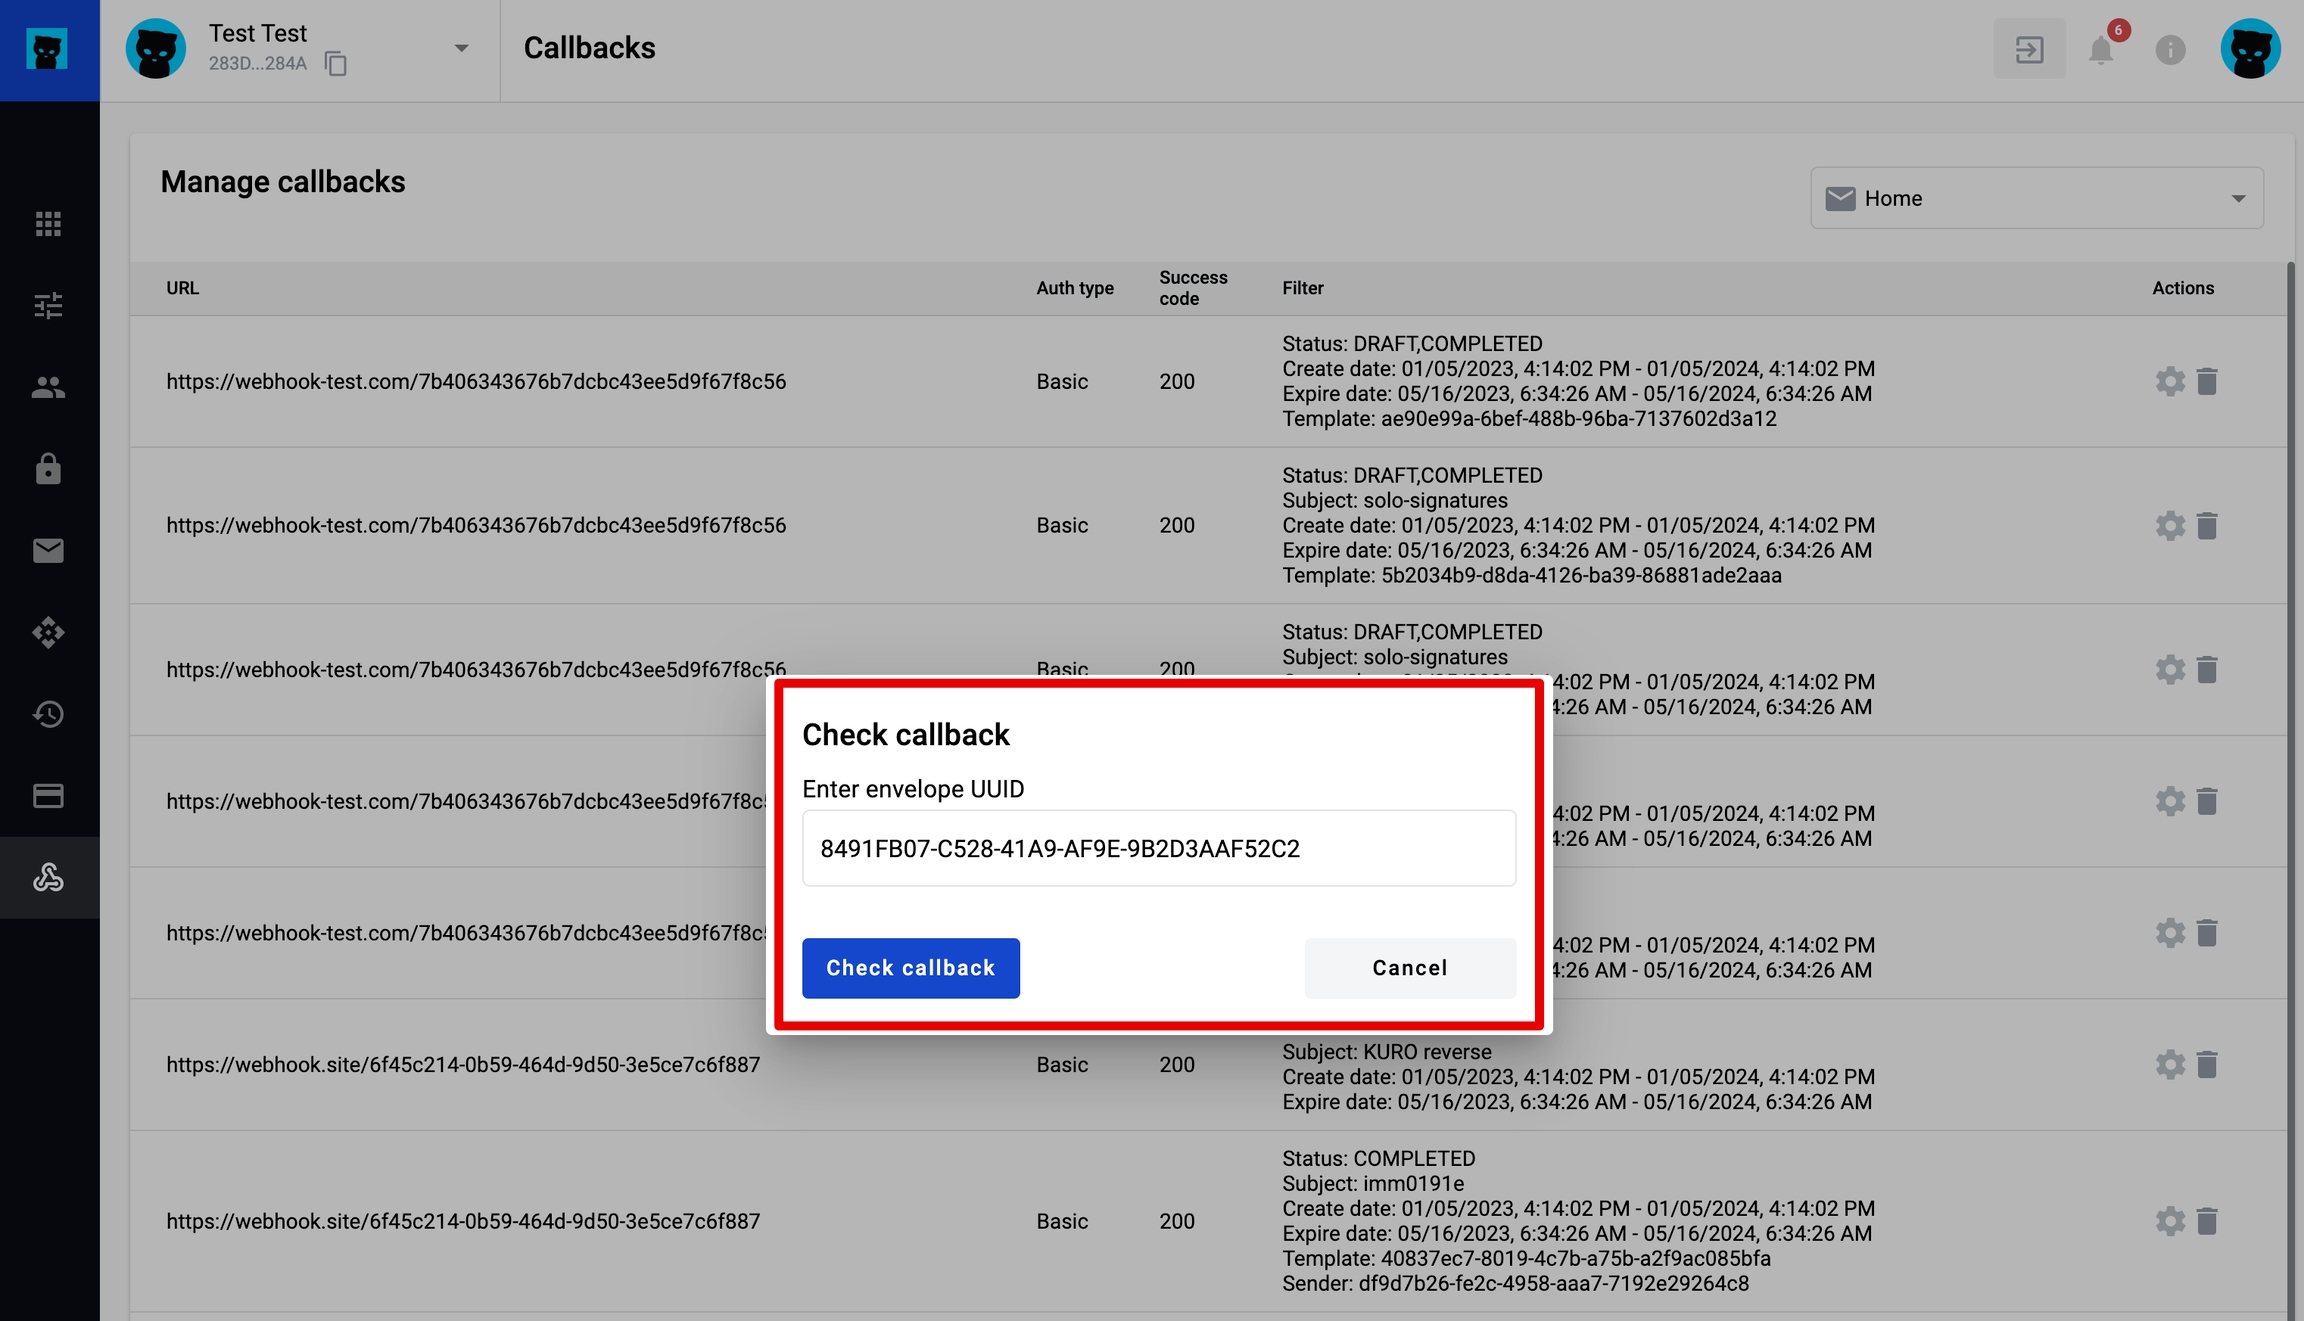The image size is (2304, 1321).
Task: Click the envelope UUID input field
Action: pyautogui.click(x=1158, y=848)
